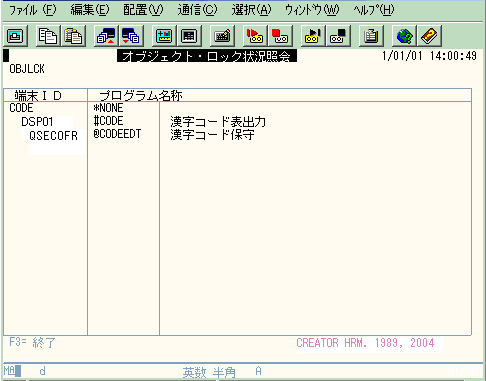Click the Copy toolbar icon
486x381 pixels.
pyautogui.click(x=48, y=36)
